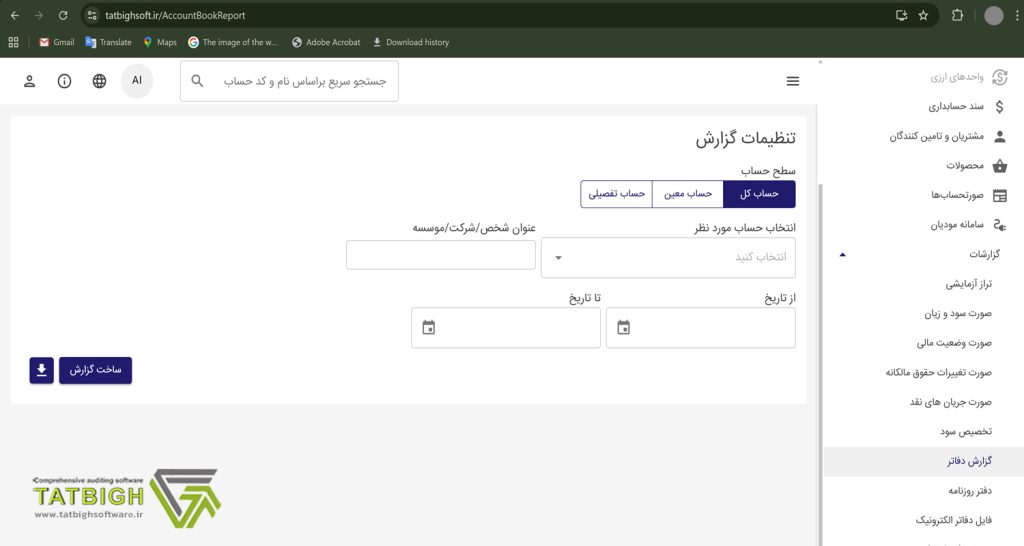This screenshot has width=1024, height=546.
Task: Go to دفتر روزنامه in sidebar
Action: (x=968, y=491)
